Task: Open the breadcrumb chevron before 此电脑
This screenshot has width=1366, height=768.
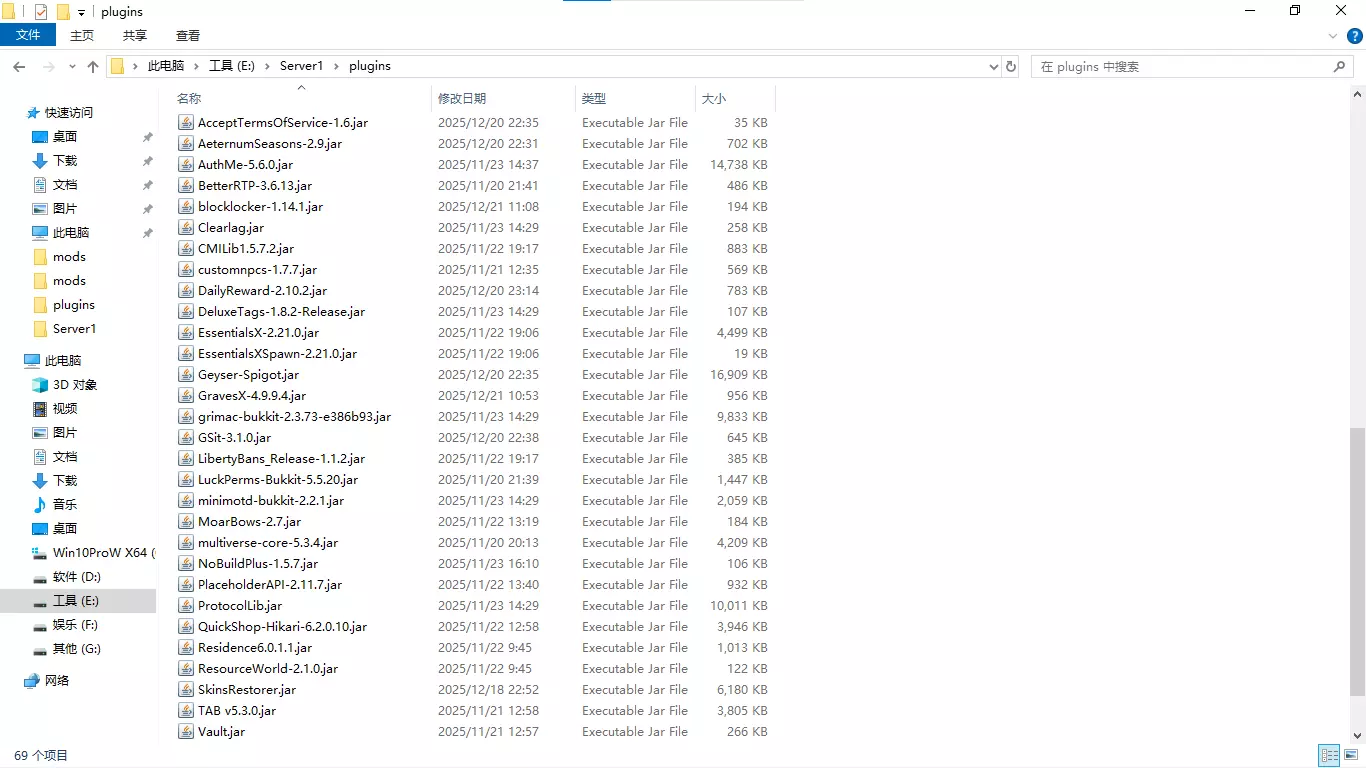Action: (x=136, y=67)
